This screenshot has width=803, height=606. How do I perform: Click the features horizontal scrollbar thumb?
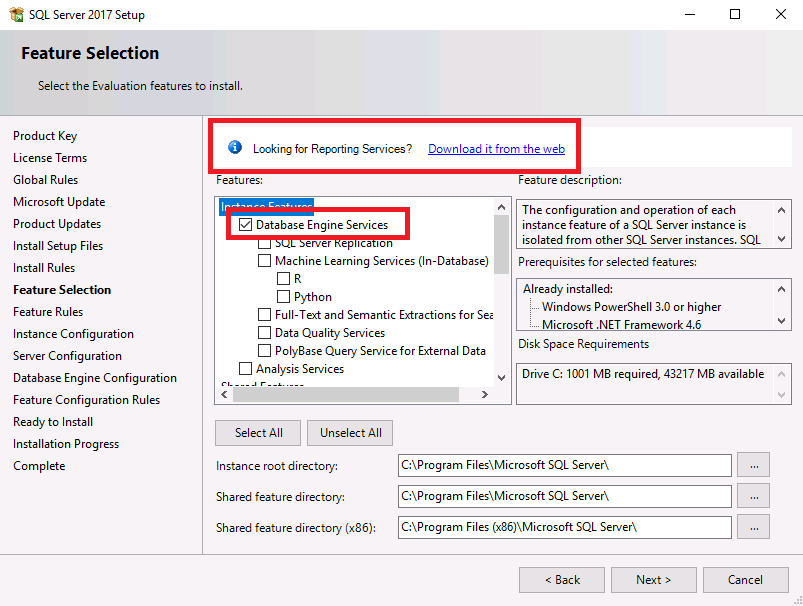pos(346,394)
